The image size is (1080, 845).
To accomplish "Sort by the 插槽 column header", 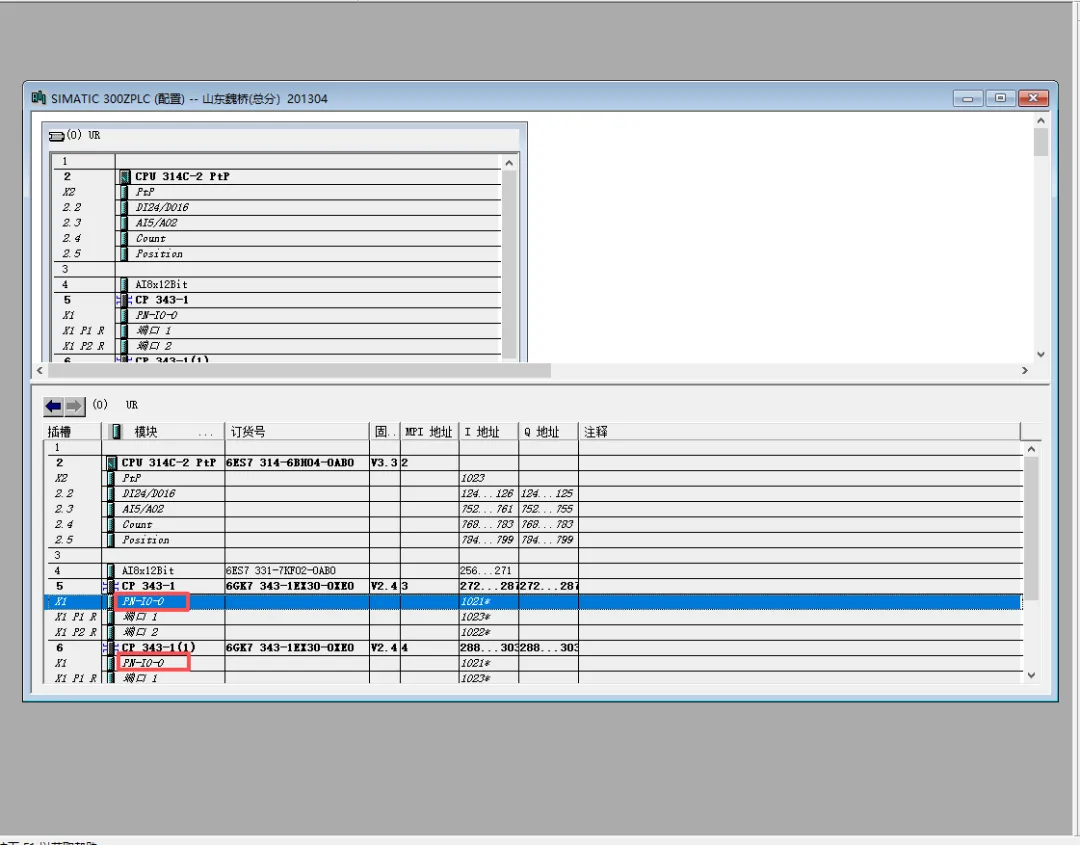I will click(74, 432).
